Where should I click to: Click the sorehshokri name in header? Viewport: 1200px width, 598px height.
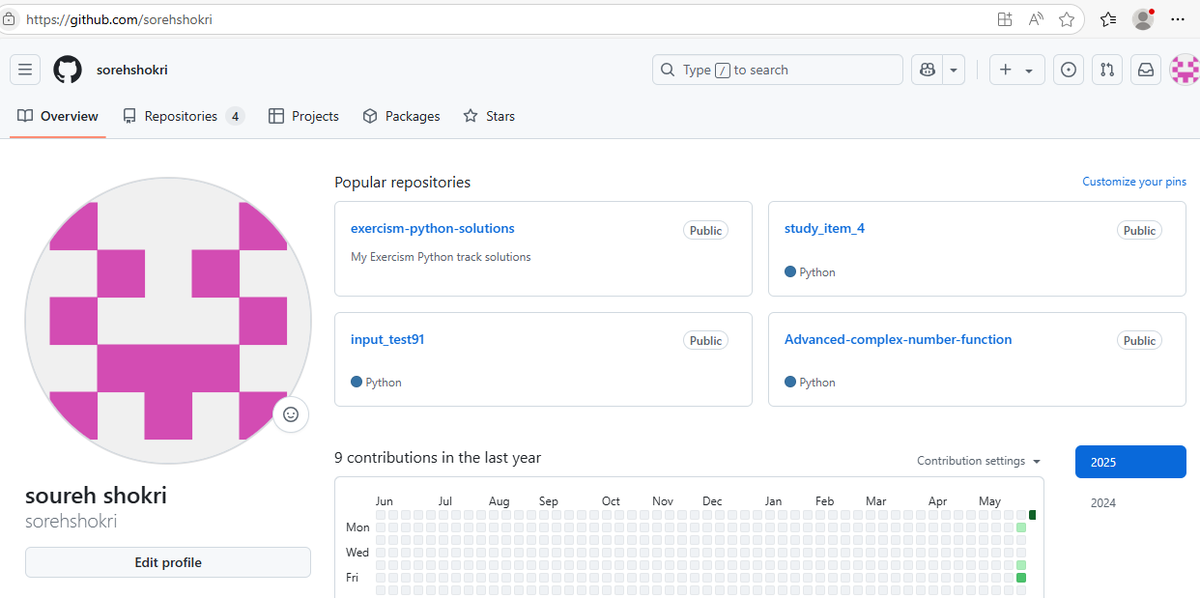(132, 70)
